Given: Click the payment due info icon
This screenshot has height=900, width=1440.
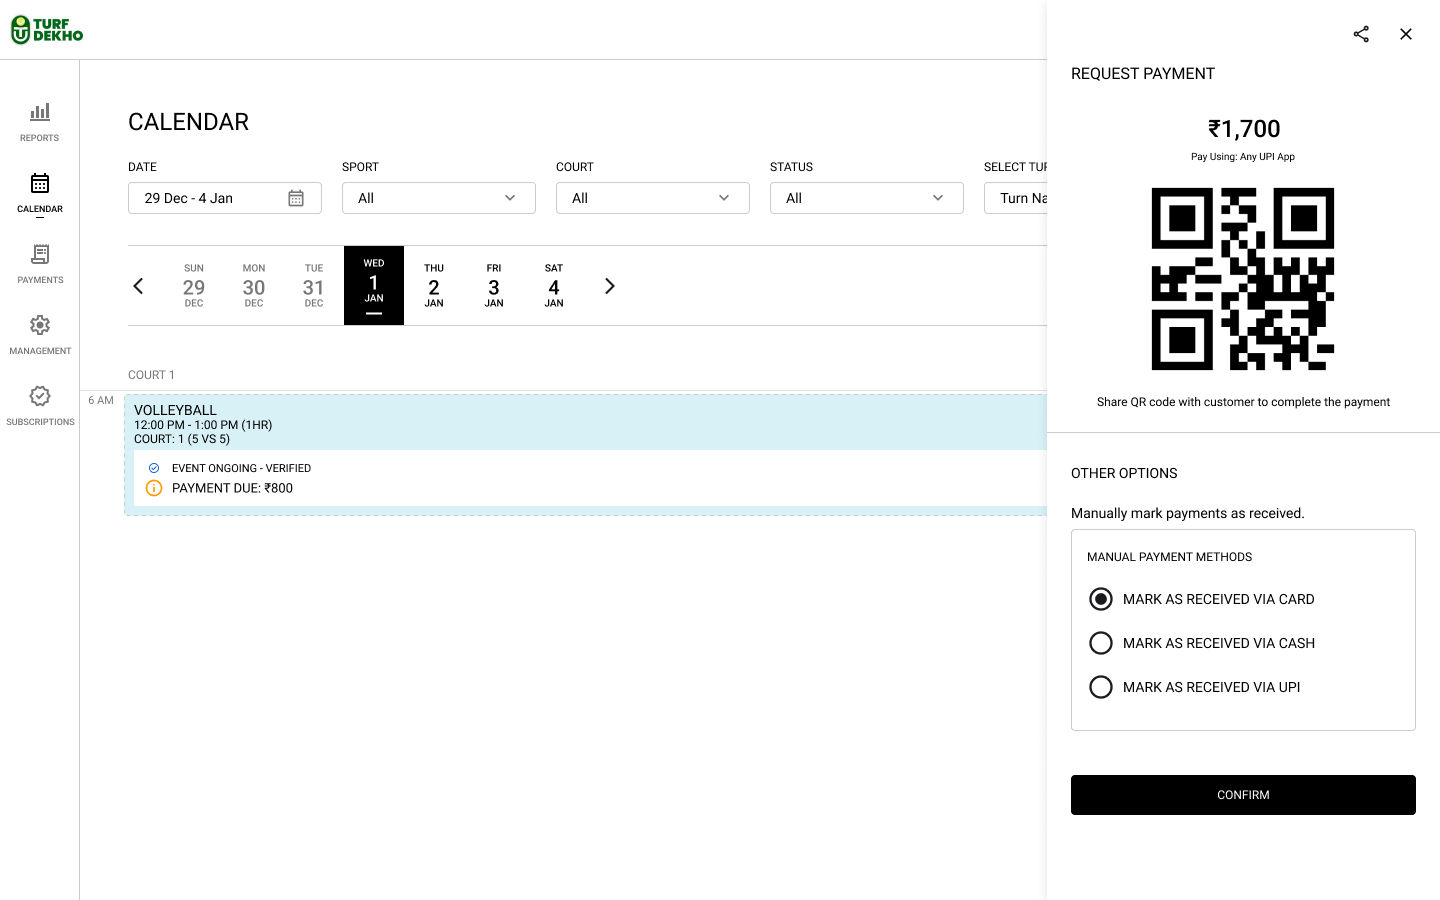Looking at the screenshot, I should [x=154, y=488].
